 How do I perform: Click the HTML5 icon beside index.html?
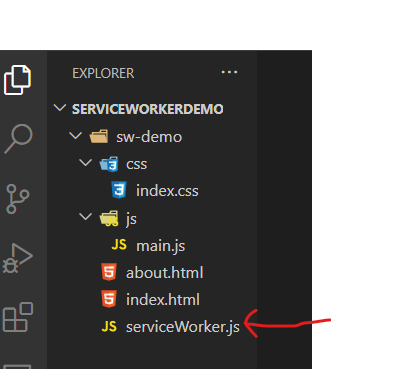coord(109,299)
